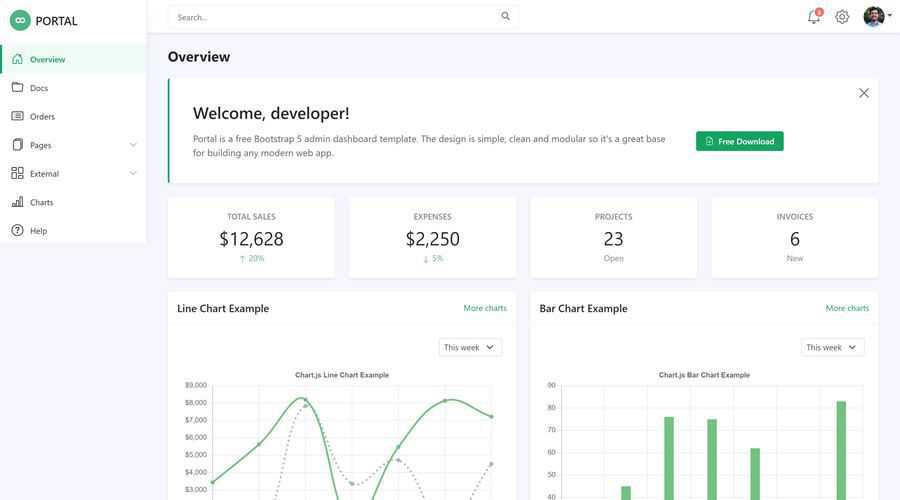Click the Portal logo icon

click(x=20, y=20)
